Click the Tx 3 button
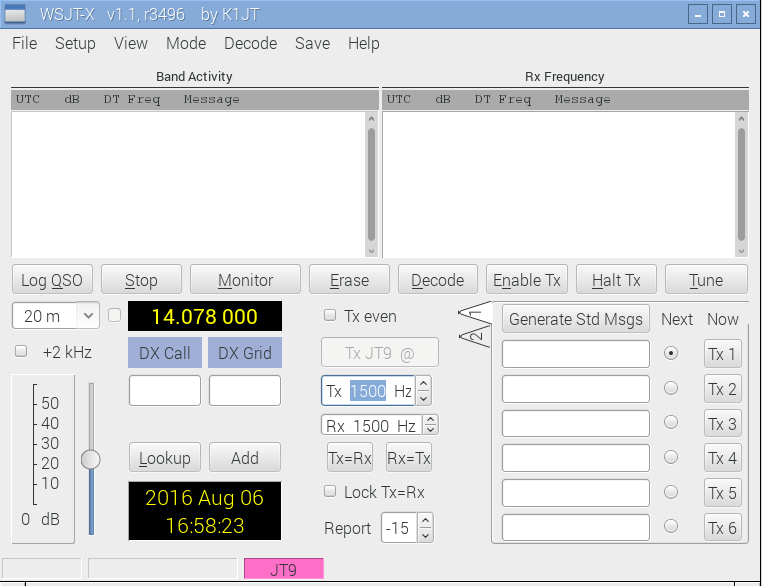Screen dimensions: 762x586 click(723, 424)
